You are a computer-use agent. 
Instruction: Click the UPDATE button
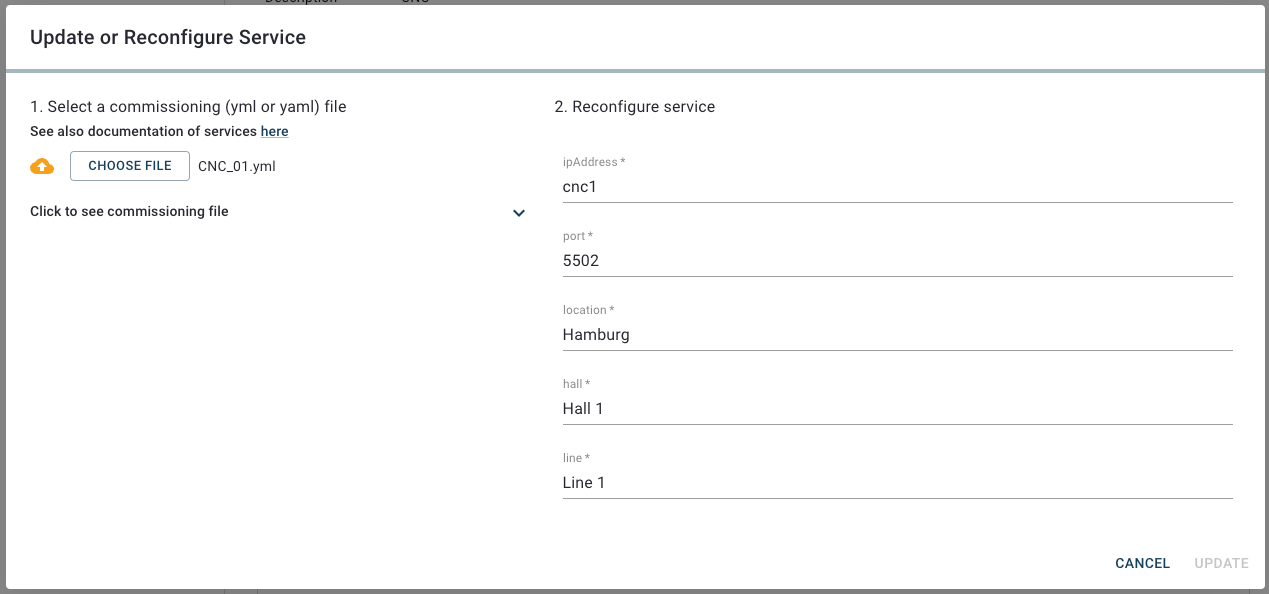point(1221,563)
